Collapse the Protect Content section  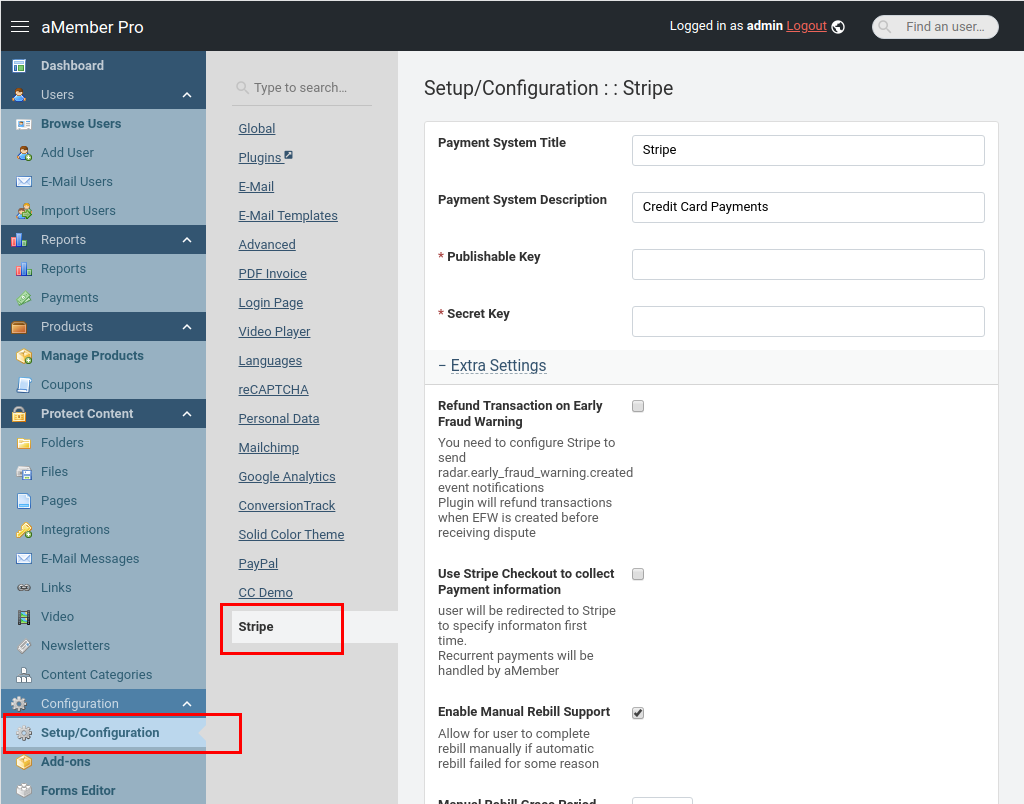tap(187, 414)
